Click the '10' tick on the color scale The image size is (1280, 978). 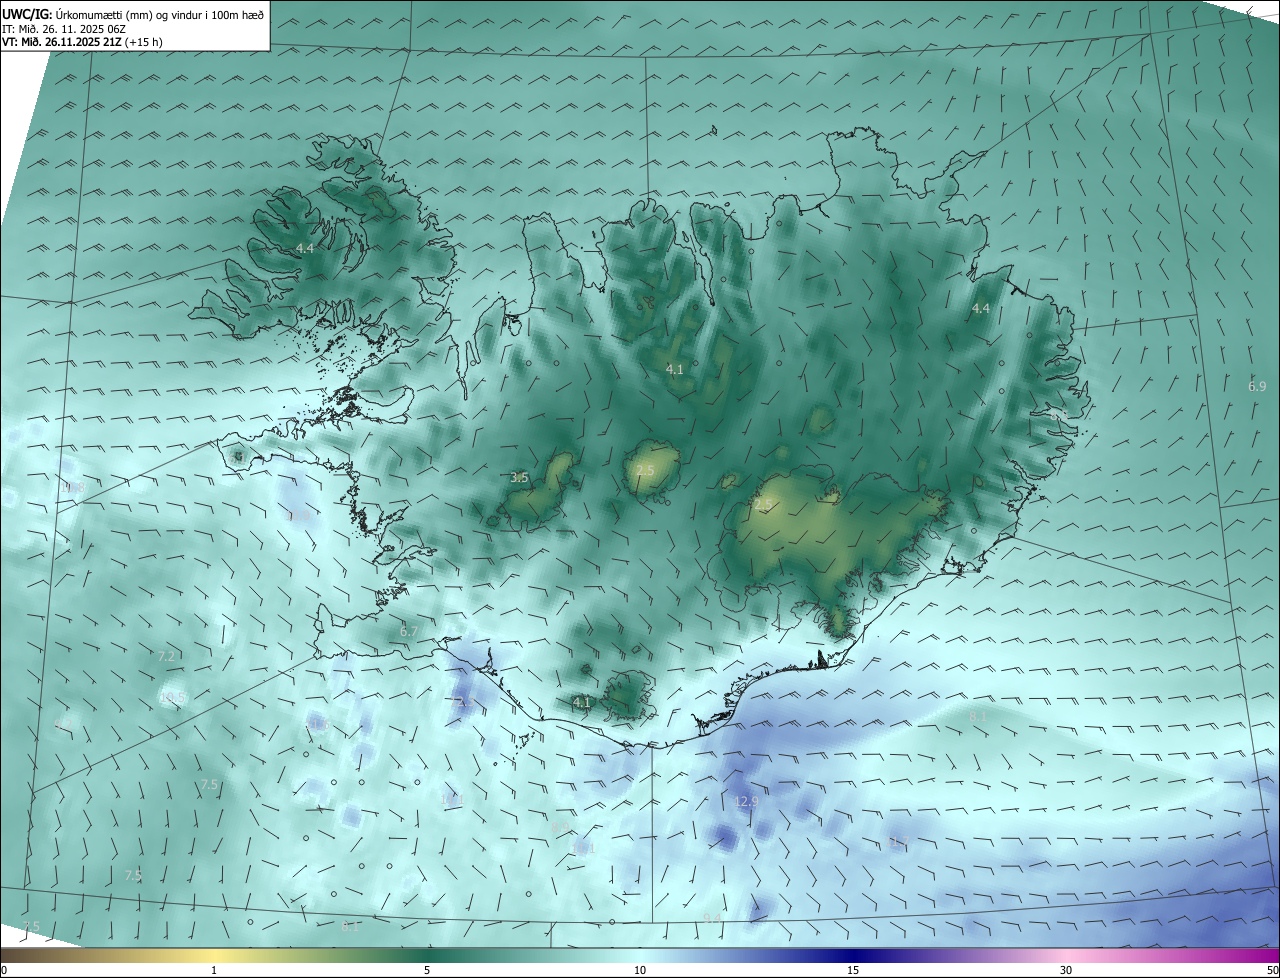point(640,970)
